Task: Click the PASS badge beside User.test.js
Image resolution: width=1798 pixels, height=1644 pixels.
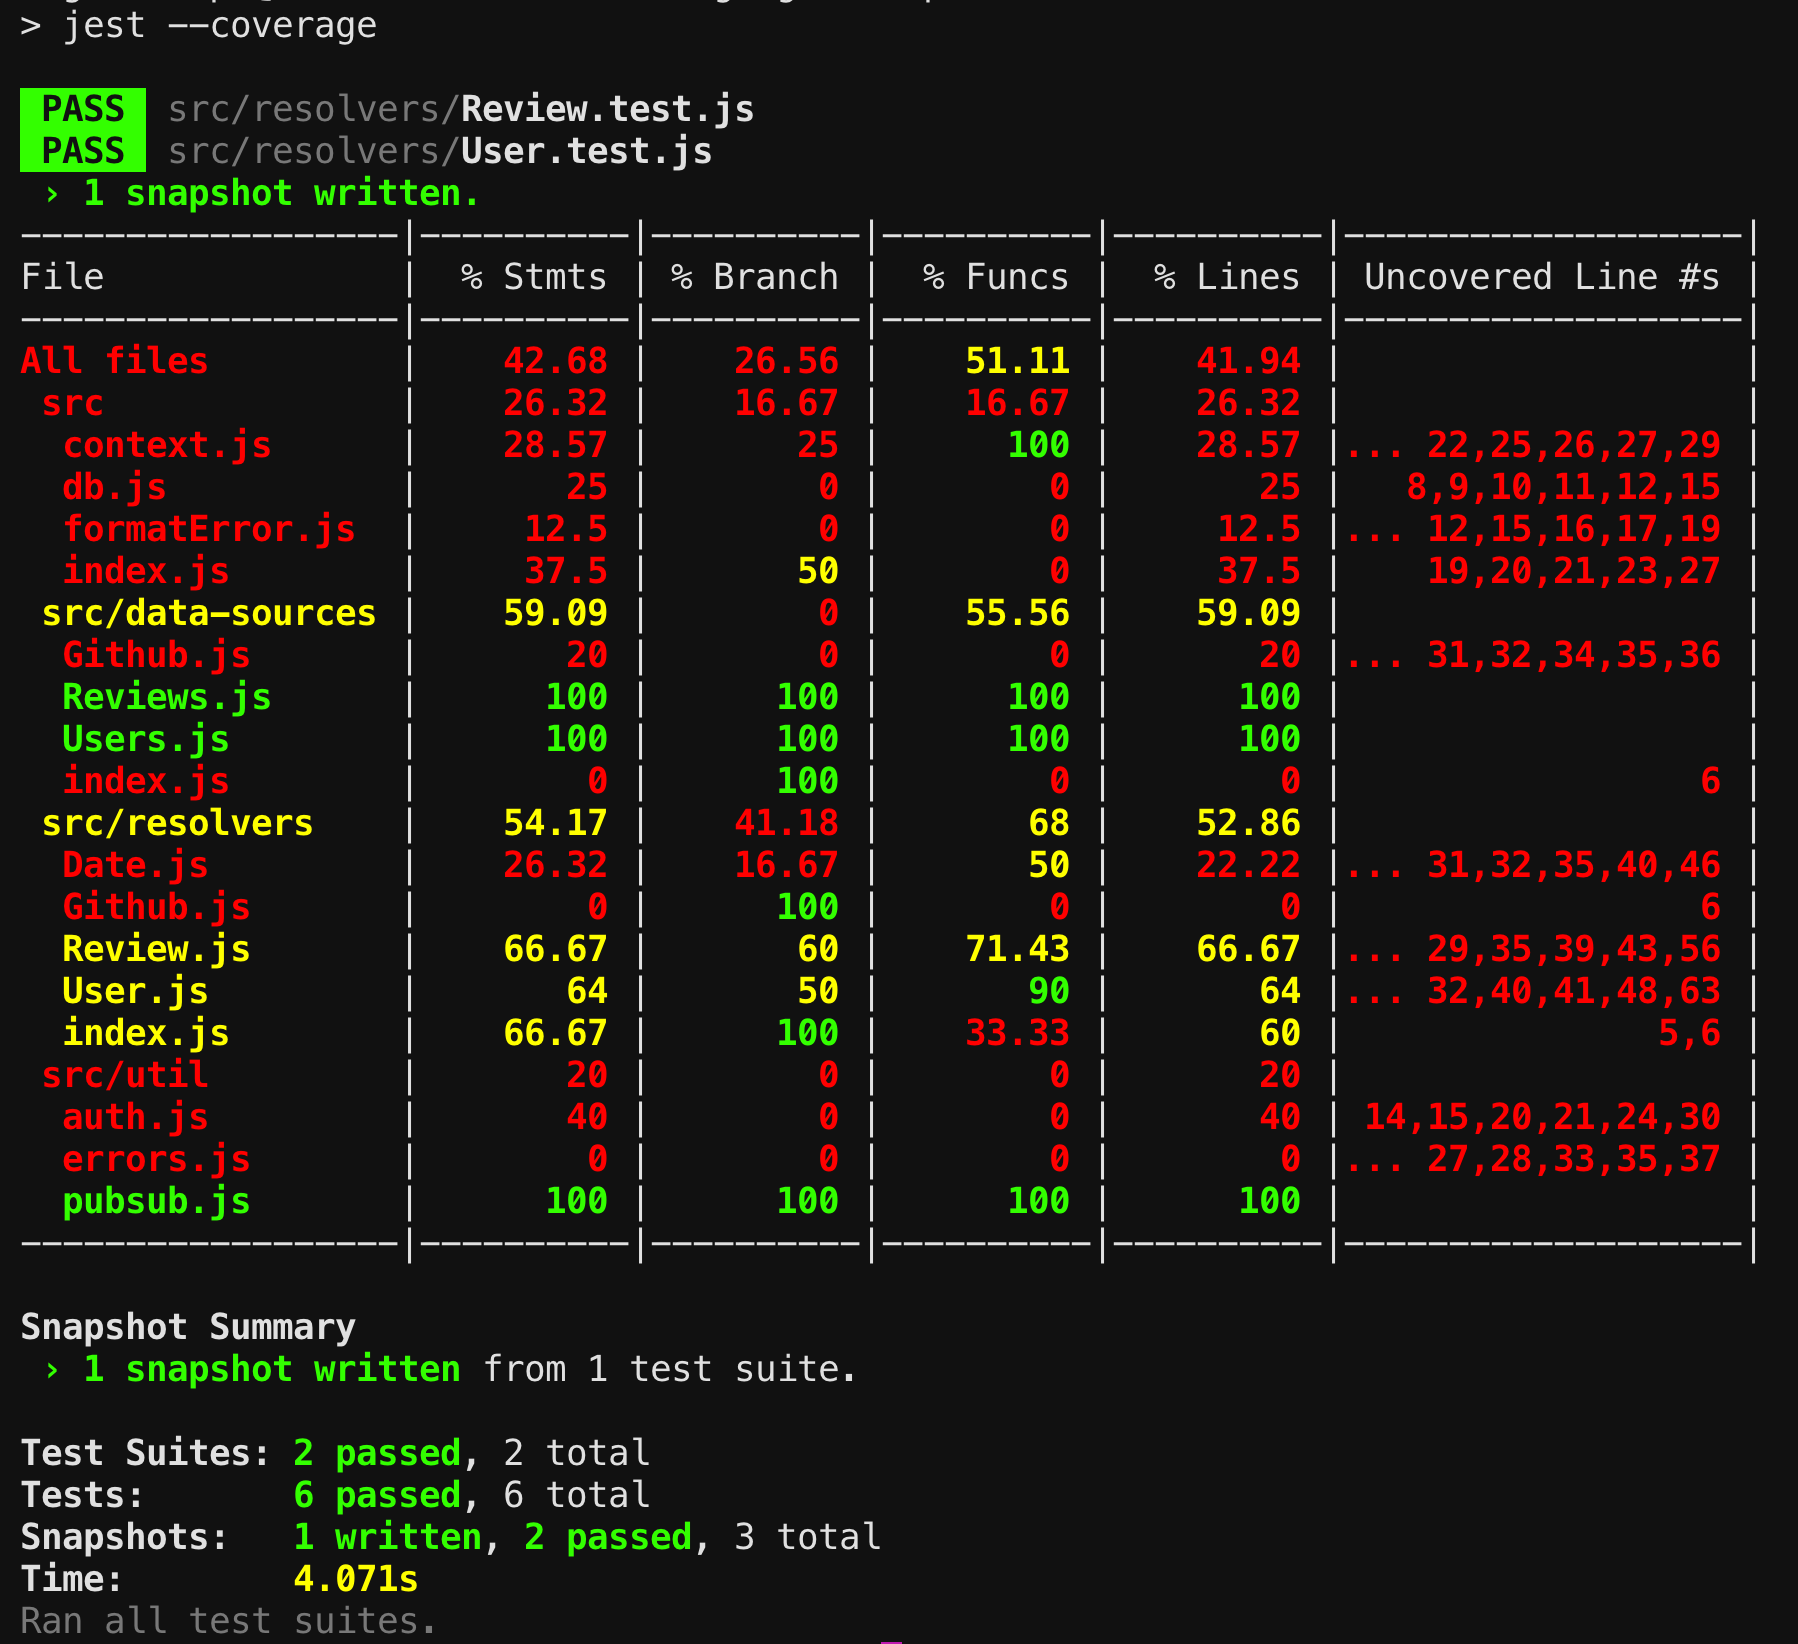Action: point(83,151)
